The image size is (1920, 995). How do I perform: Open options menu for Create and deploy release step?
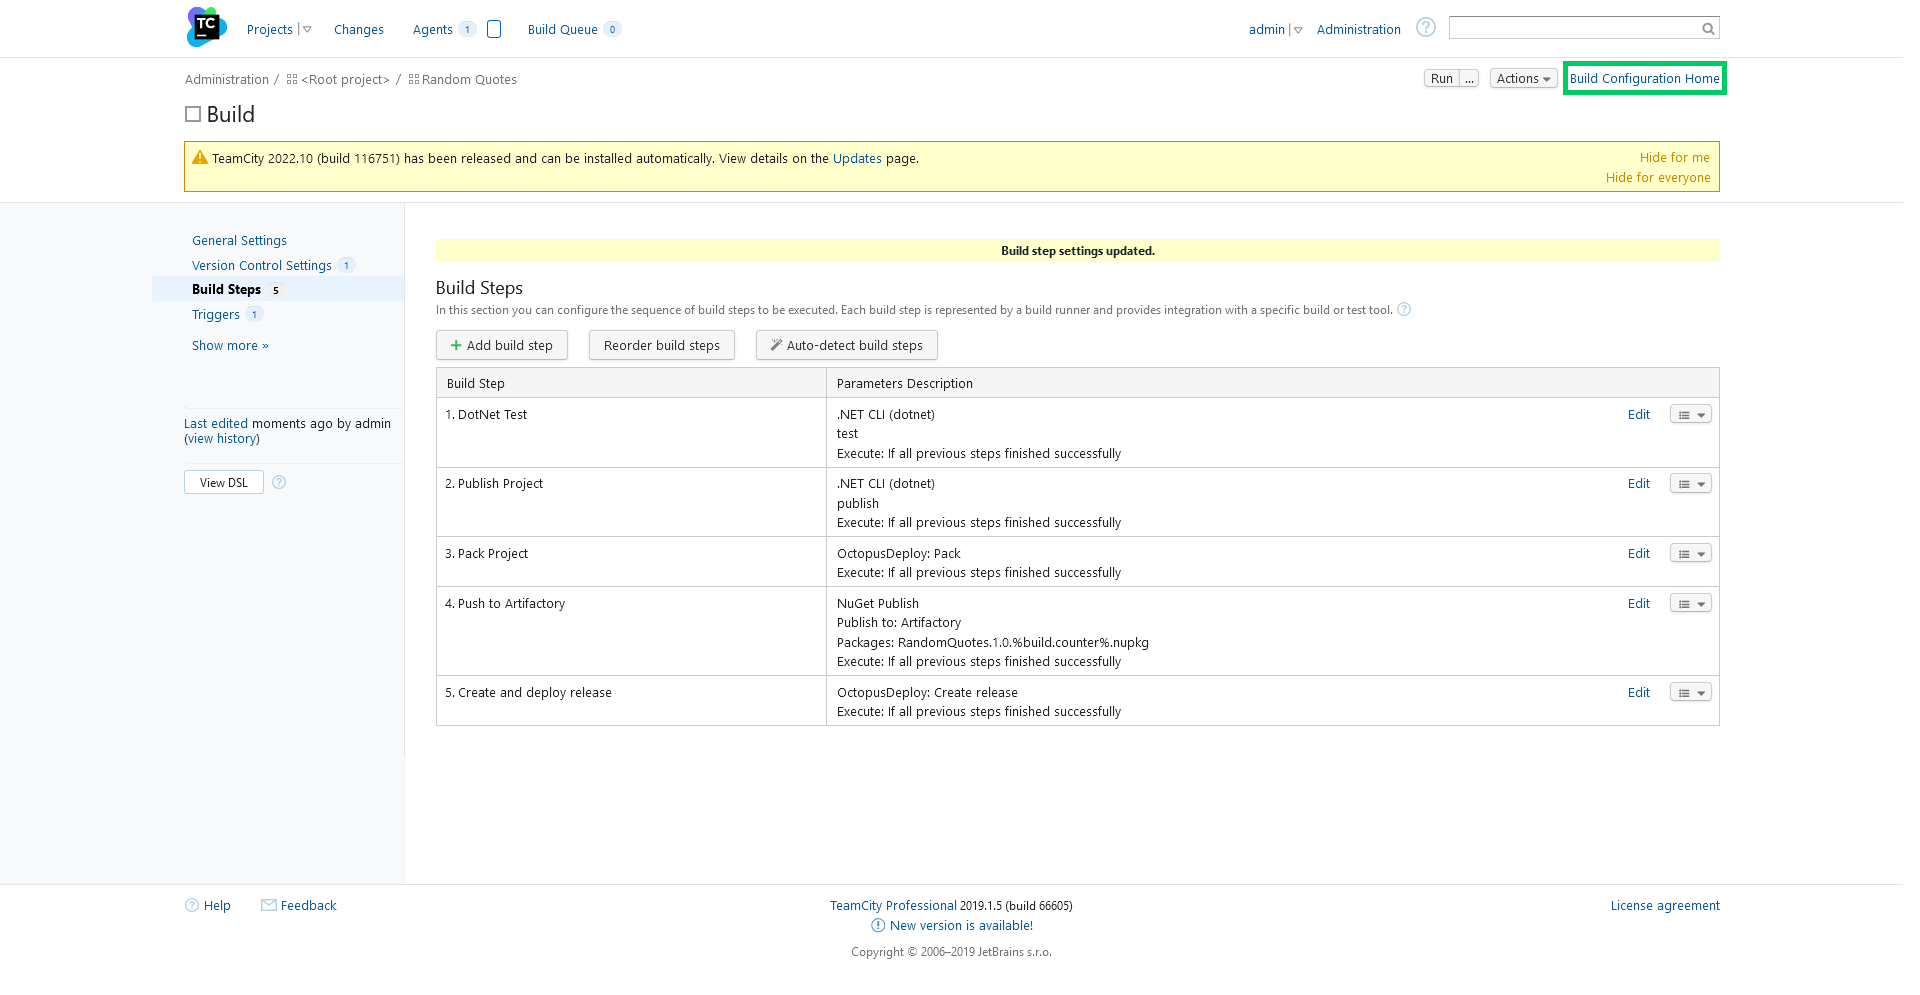1691,692
